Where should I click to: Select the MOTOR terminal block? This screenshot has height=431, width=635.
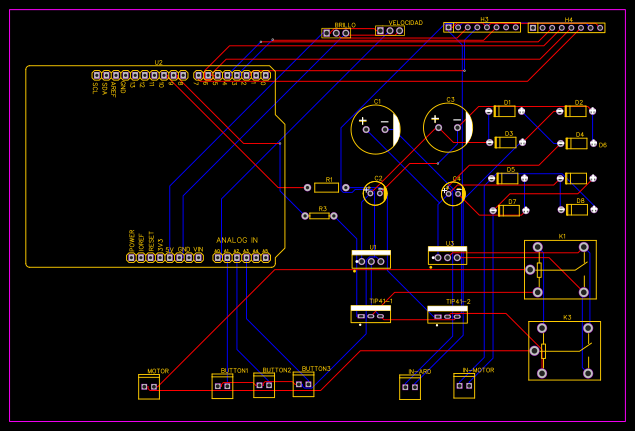[x=149, y=387]
